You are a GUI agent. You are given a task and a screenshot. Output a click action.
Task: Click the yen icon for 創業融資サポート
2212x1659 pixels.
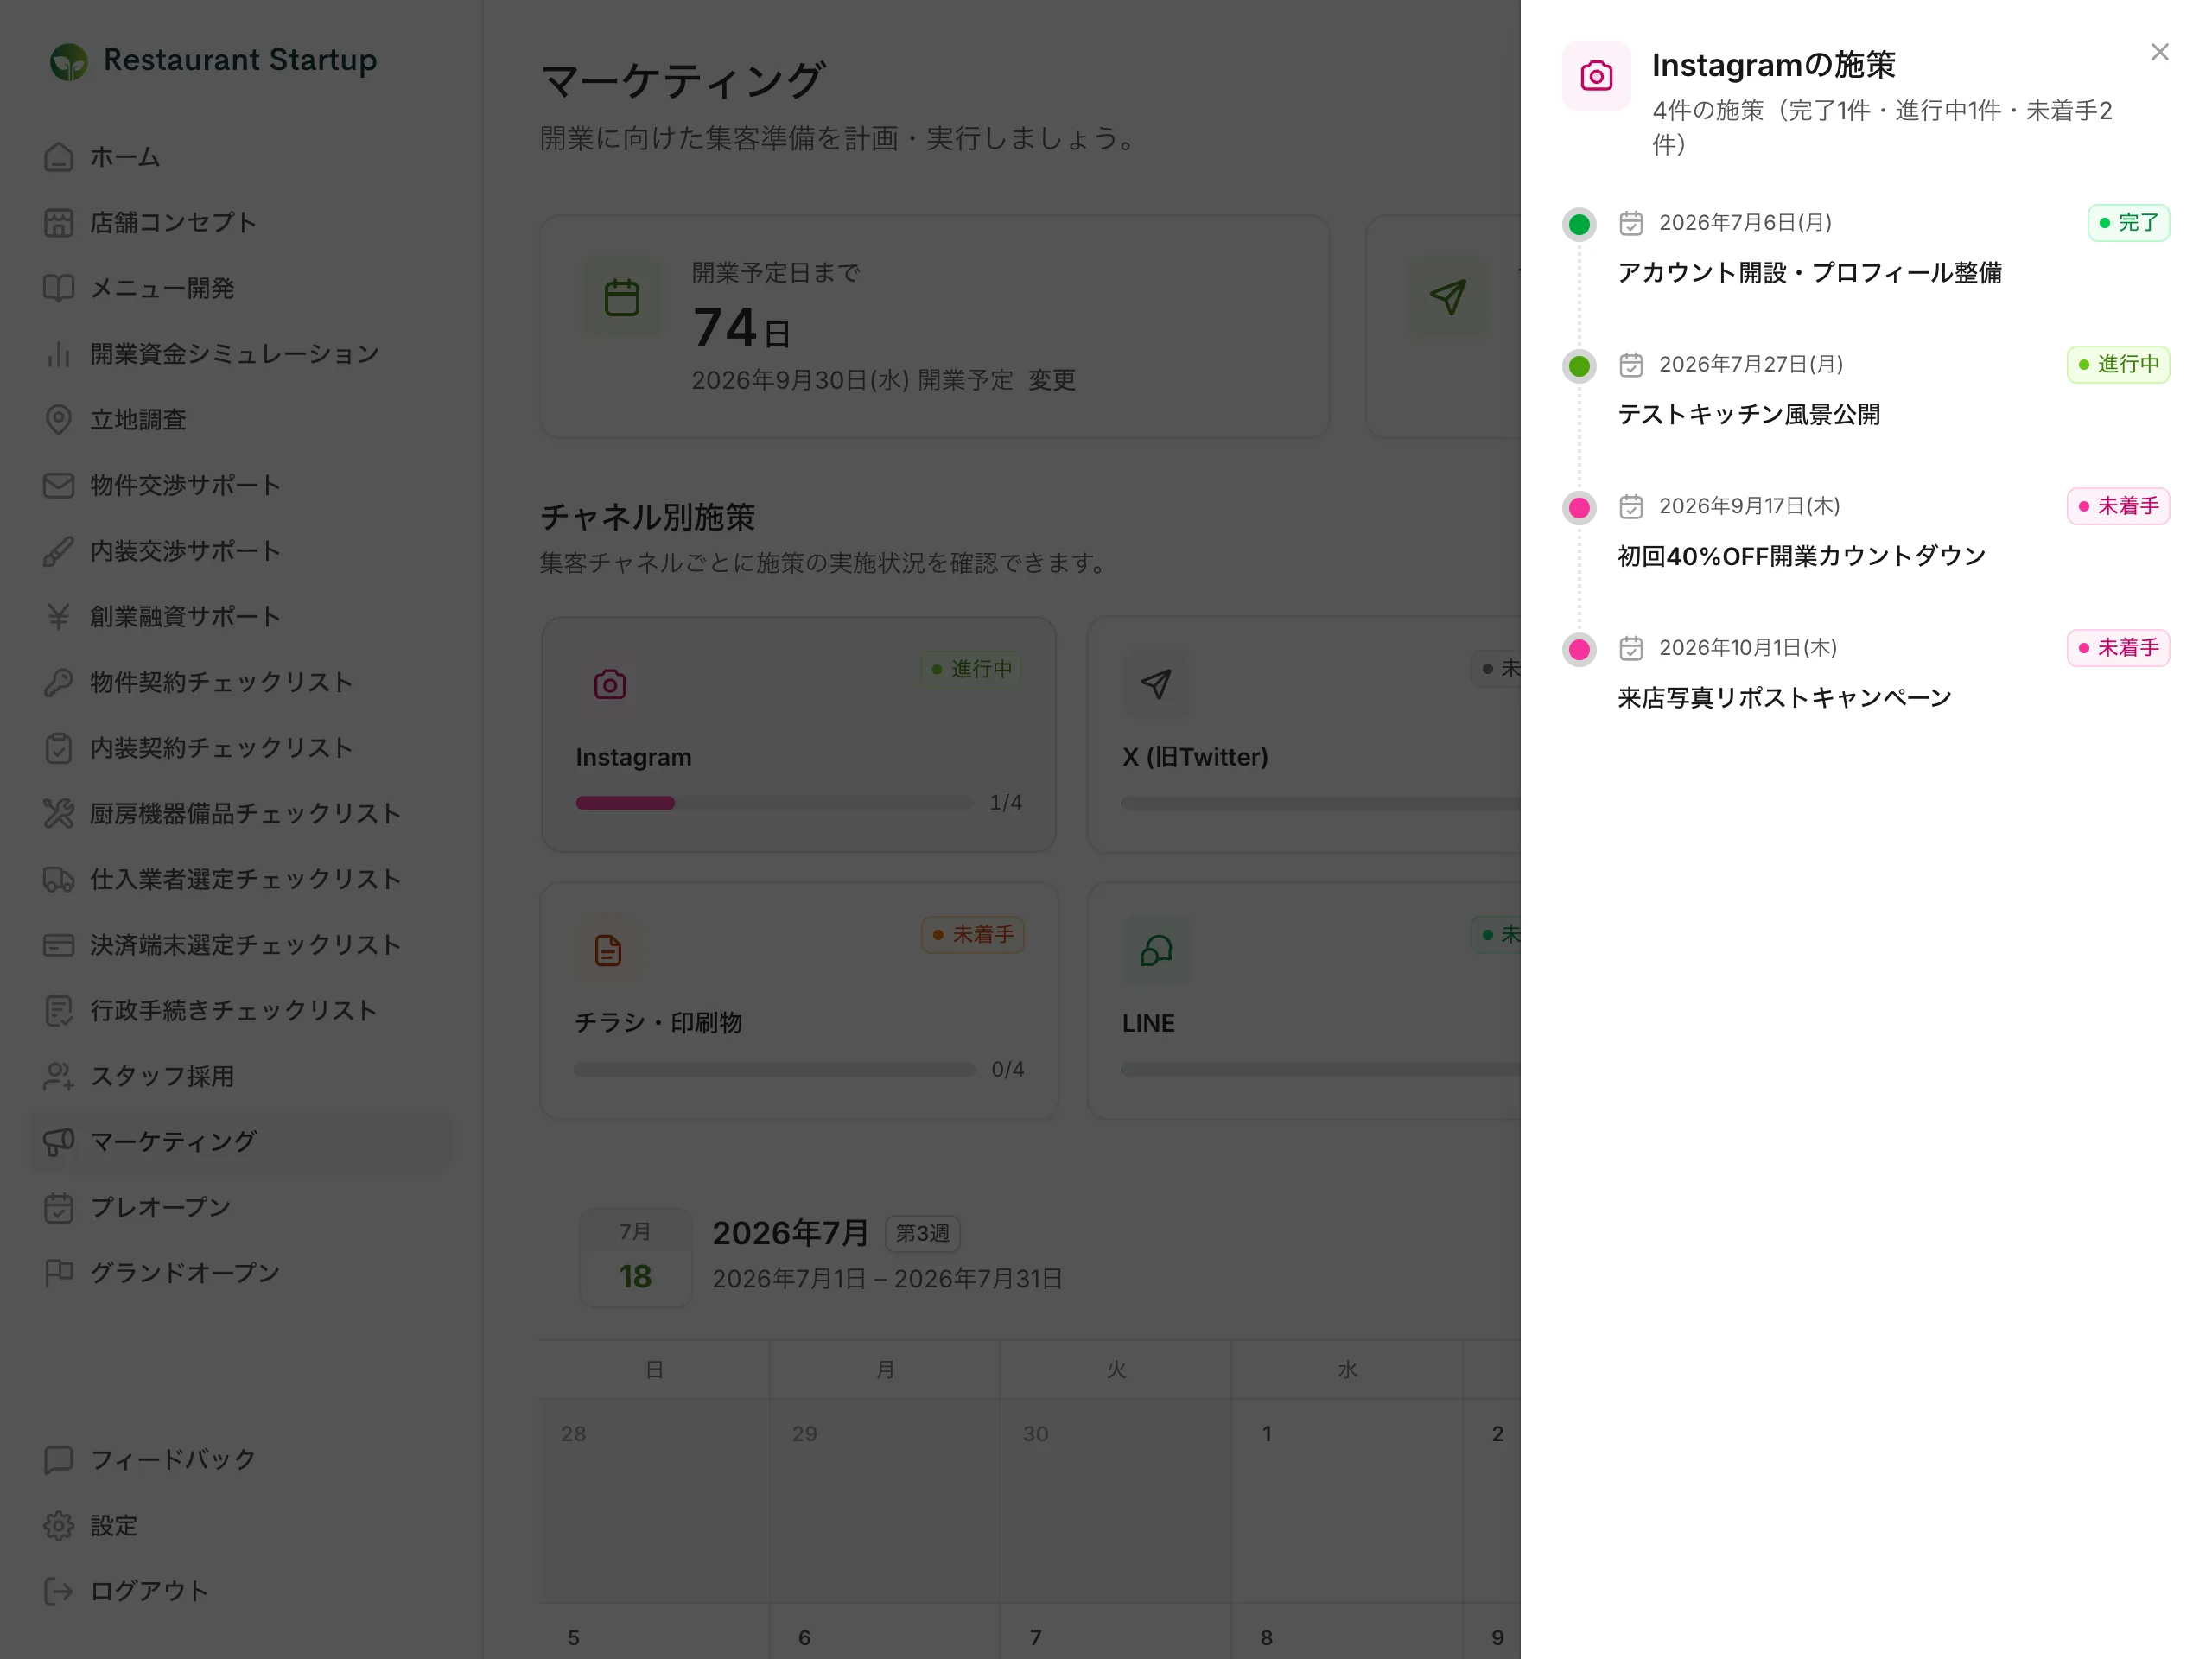click(59, 617)
